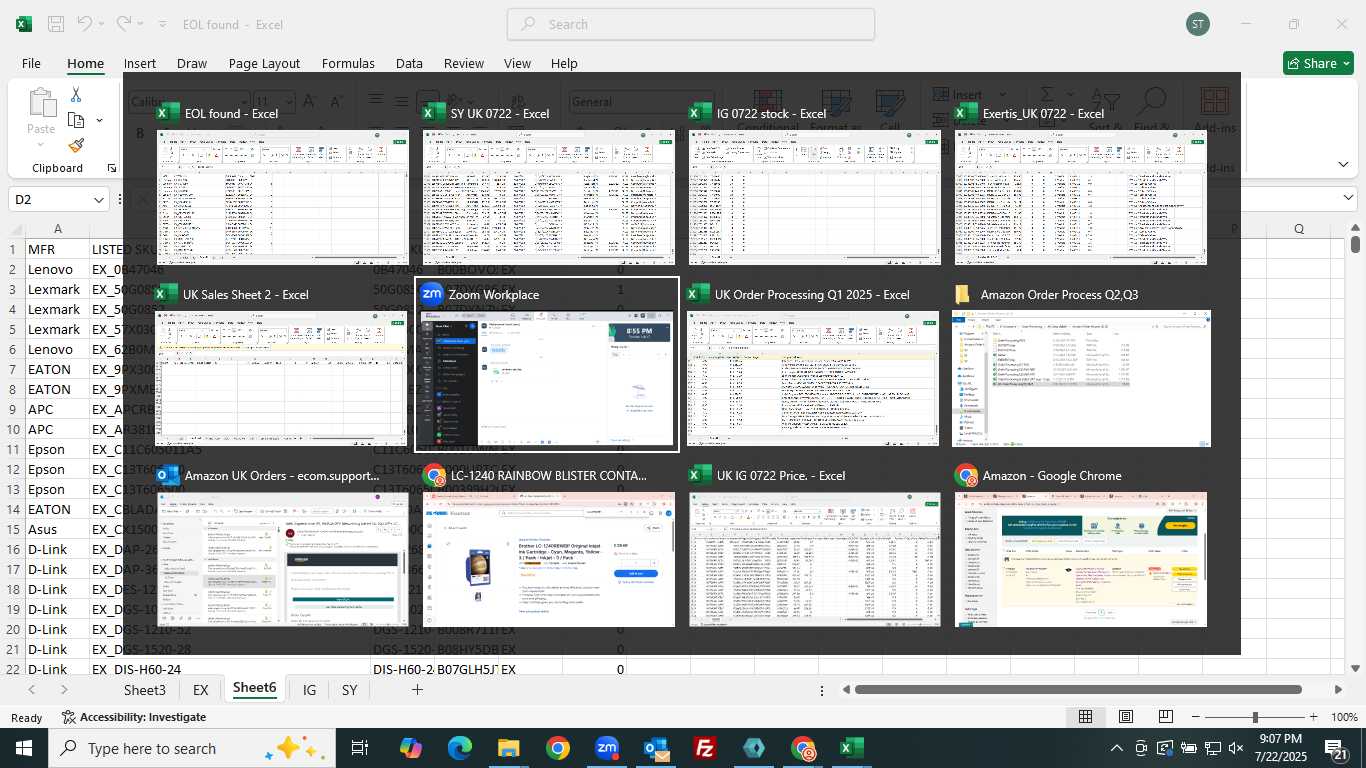
Task: Click the Cut scissors icon
Action: click(76, 95)
